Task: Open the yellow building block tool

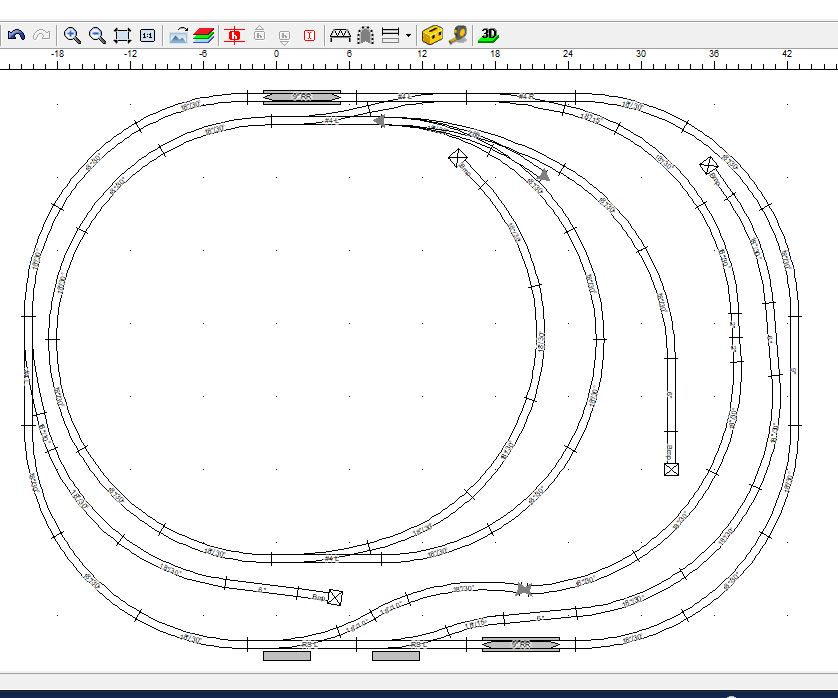Action: (432, 35)
